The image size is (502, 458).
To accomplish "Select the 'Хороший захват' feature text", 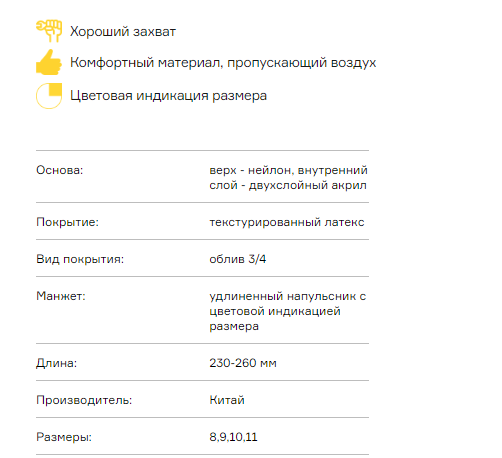I will [x=123, y=32].
